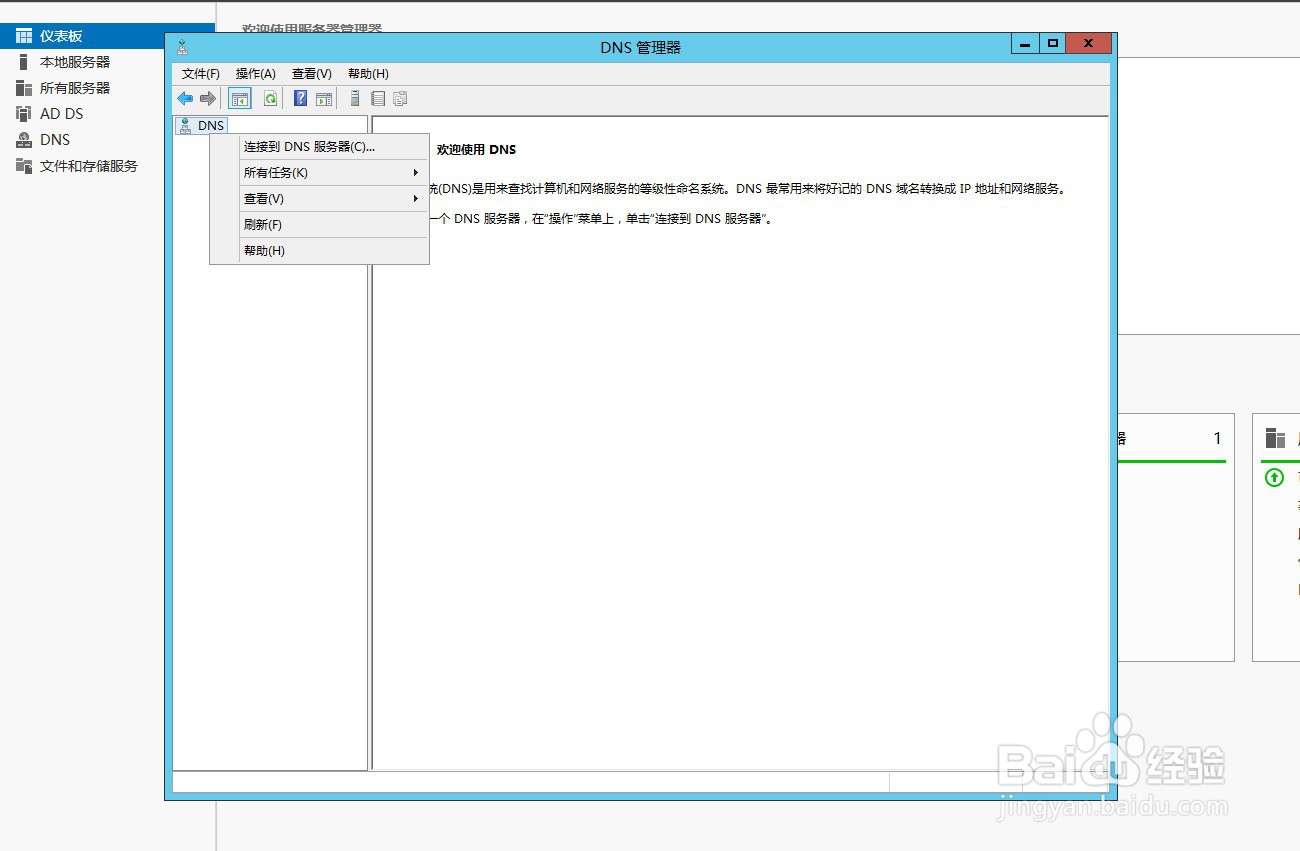Click the lined-page list icon in toolbar
The width and height of the screenshot is (1300, 851).
[378, 98]
